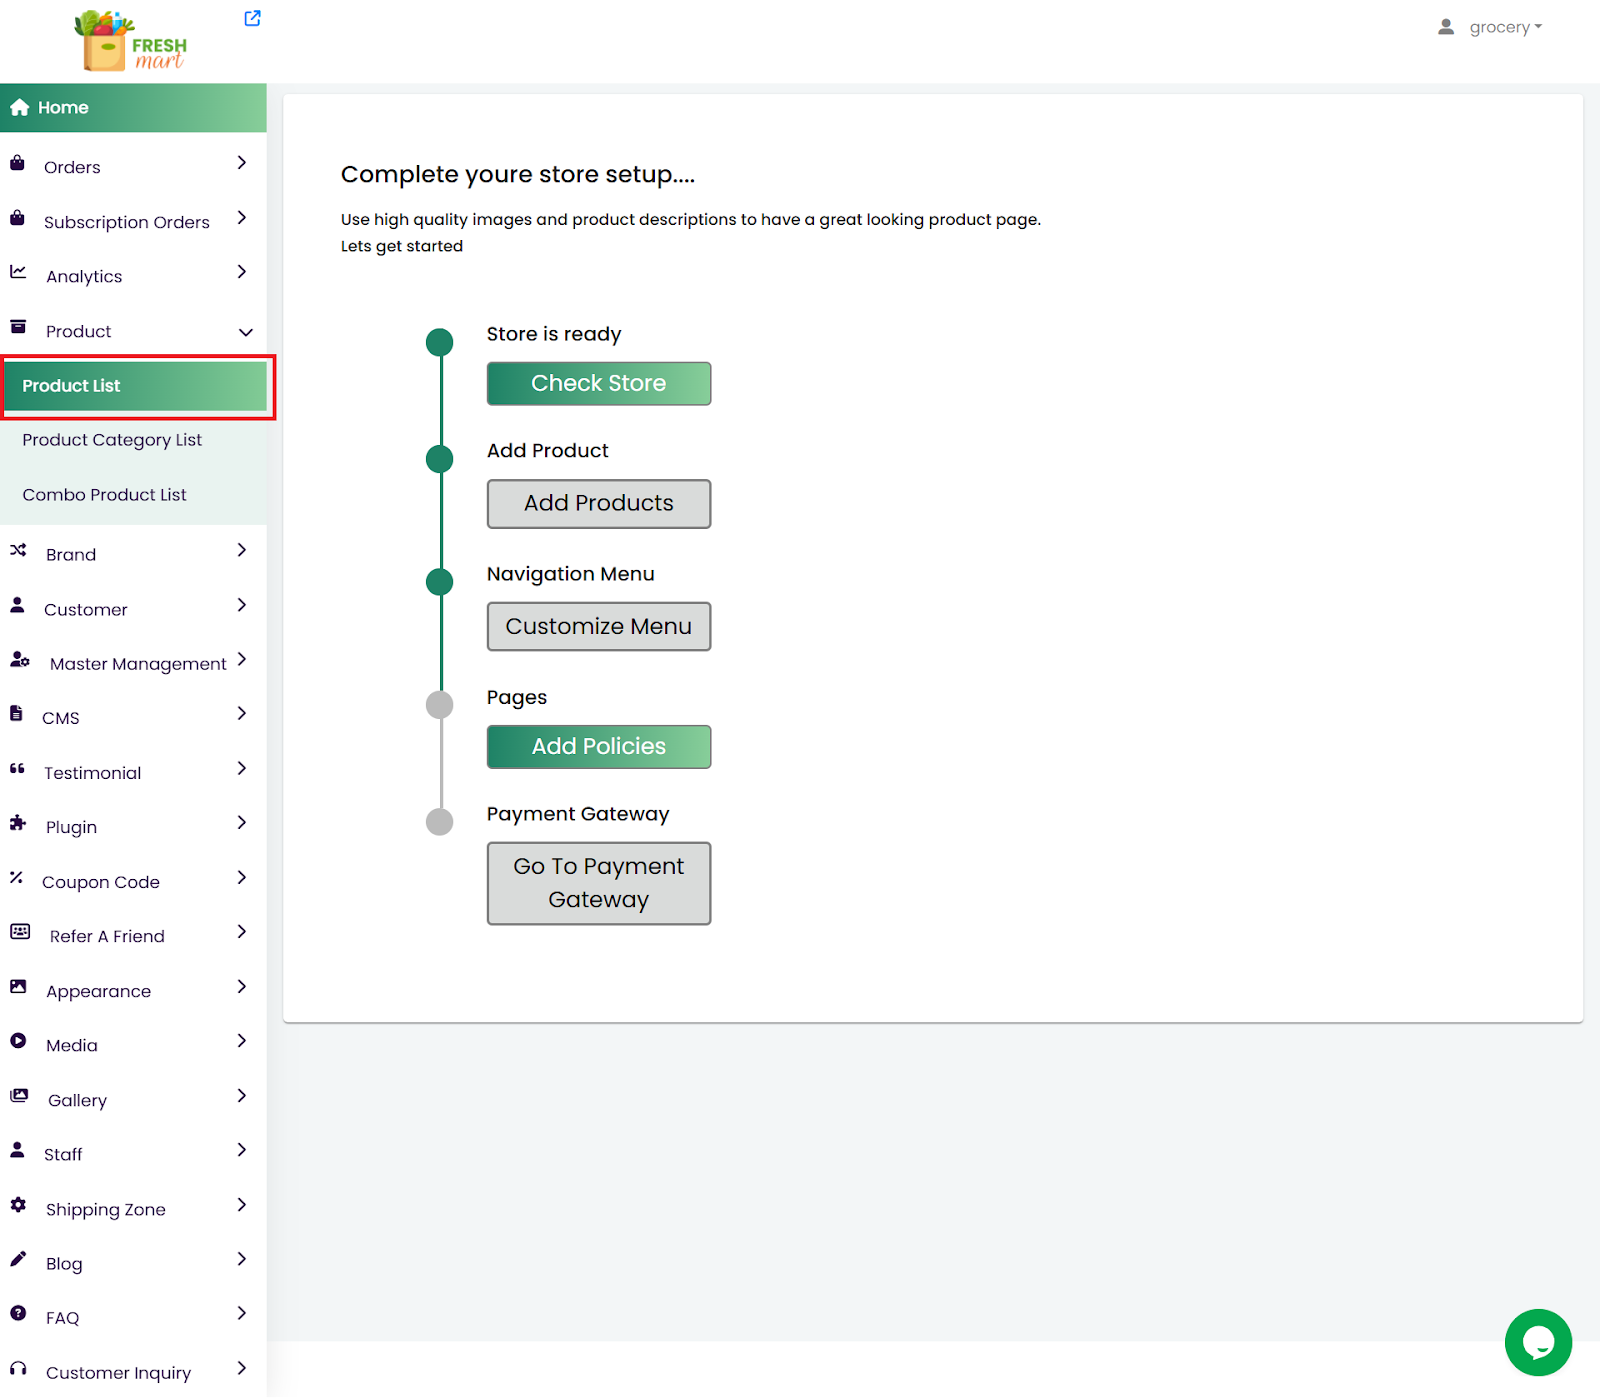Click the Plugin puzzle piece icon

18,823
